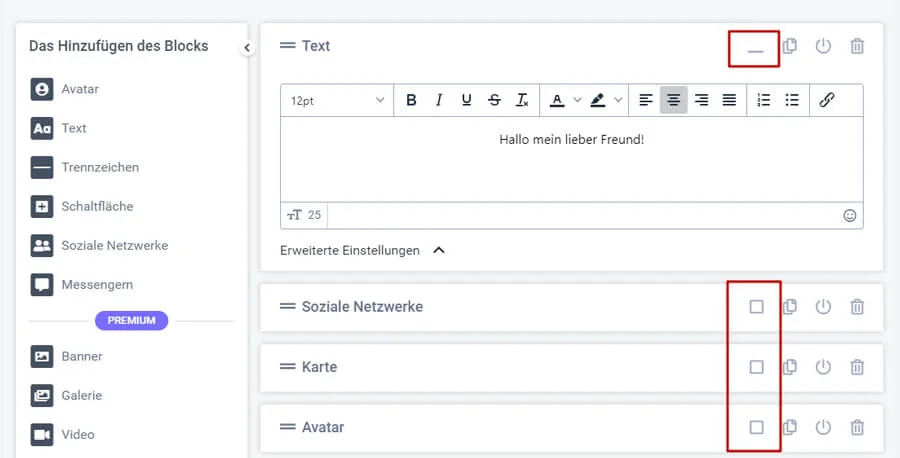Expand the Soziale Netzwerke block checkbox
Screen dimensions: 900x458
(756, 307)
